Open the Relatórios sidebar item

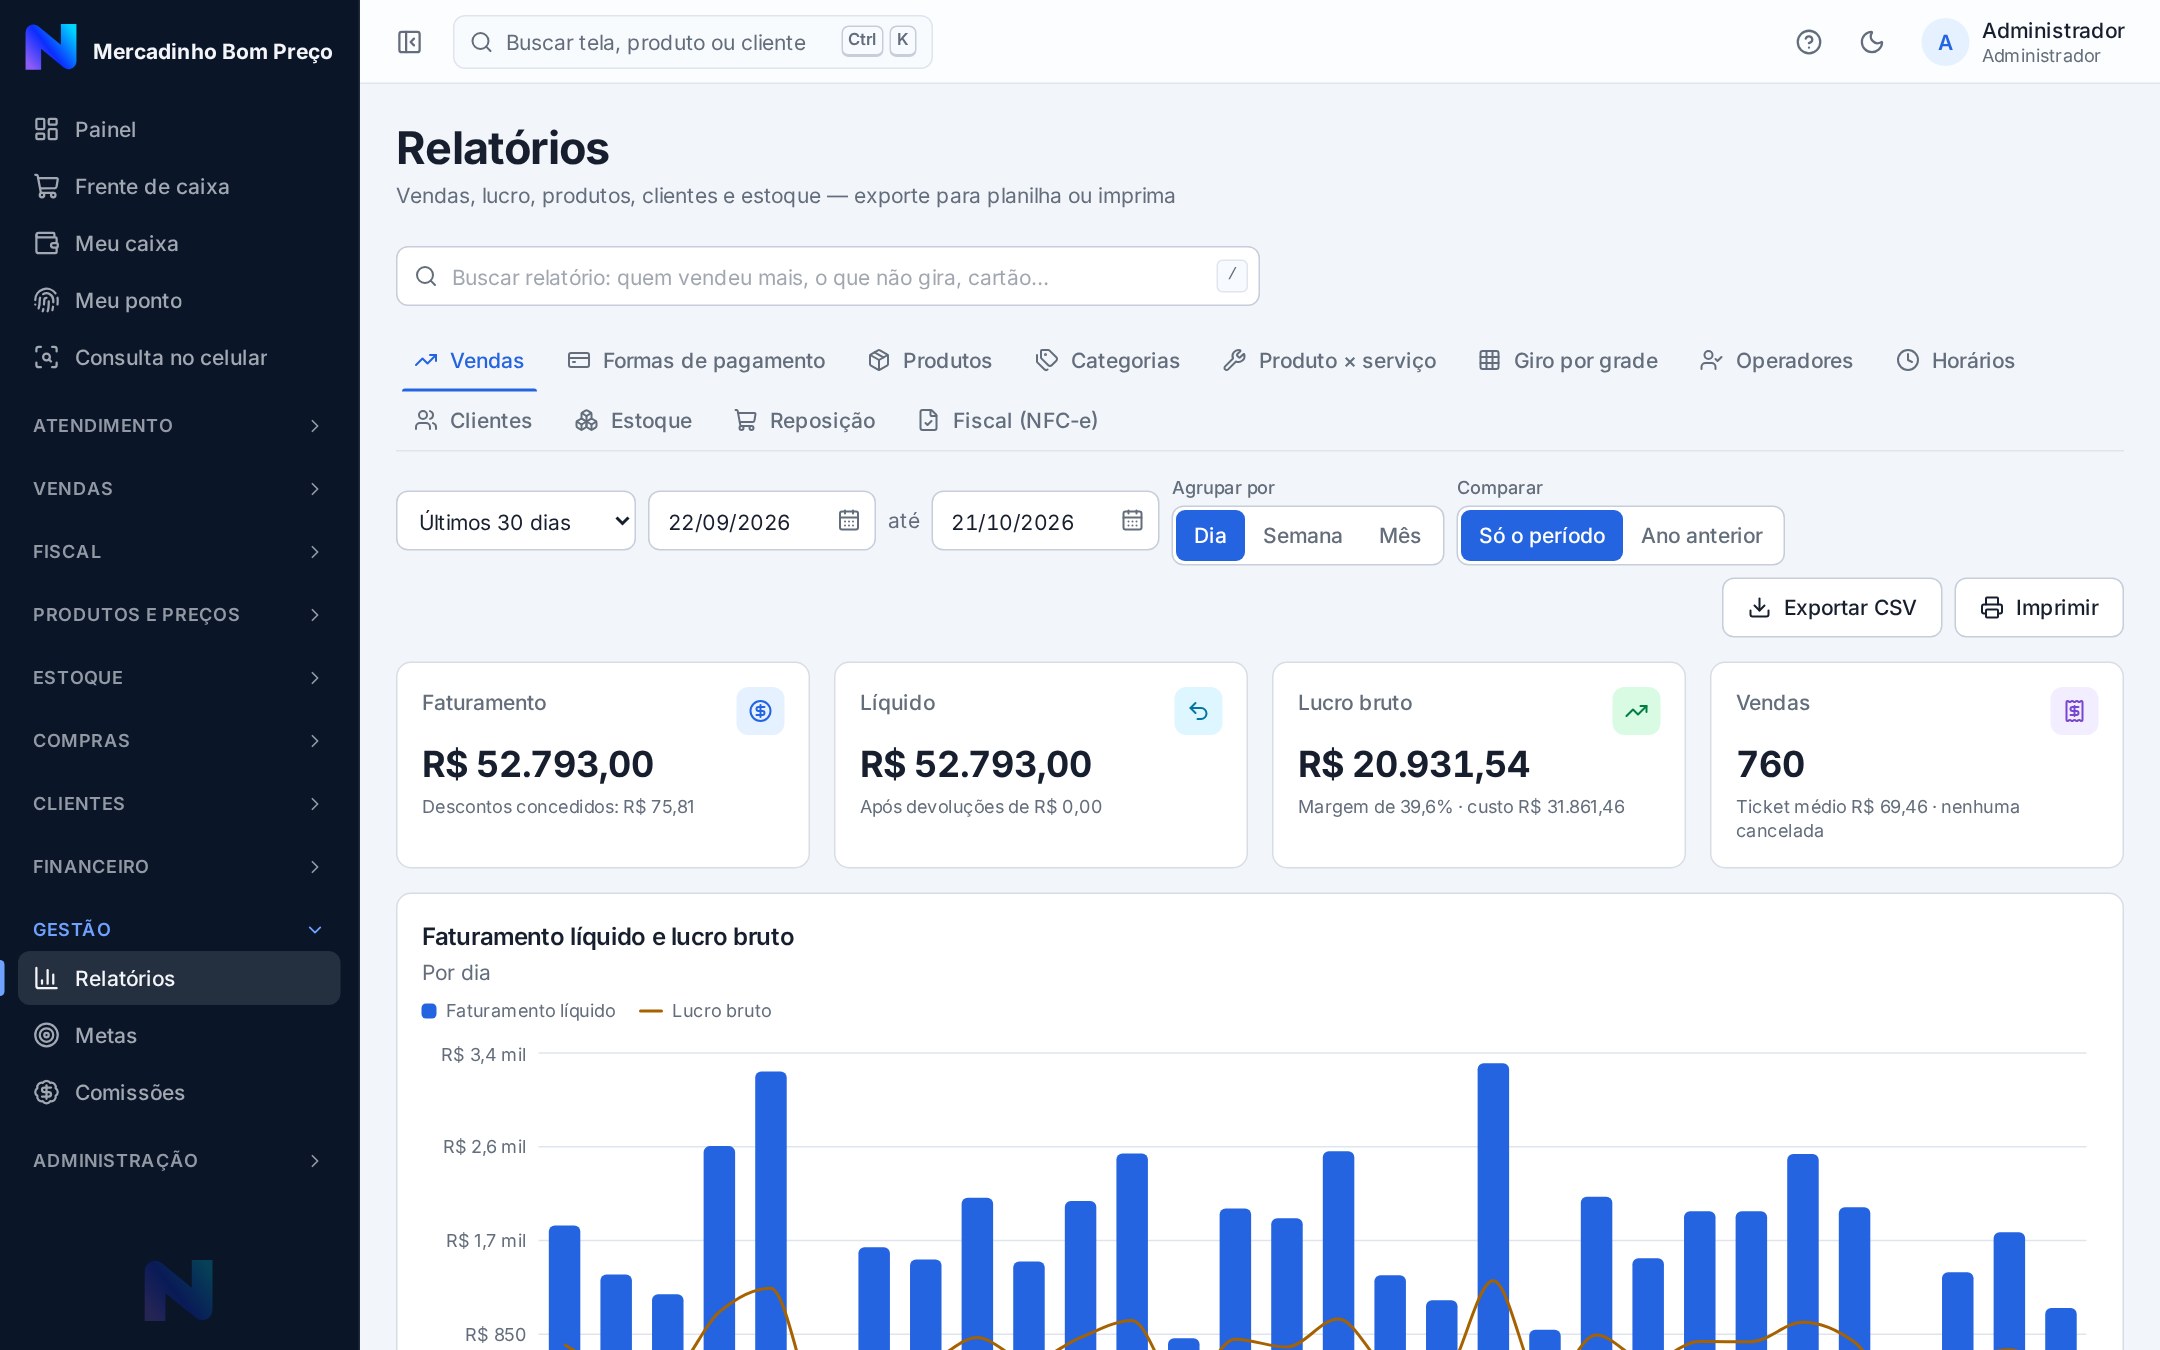(179, 978)
